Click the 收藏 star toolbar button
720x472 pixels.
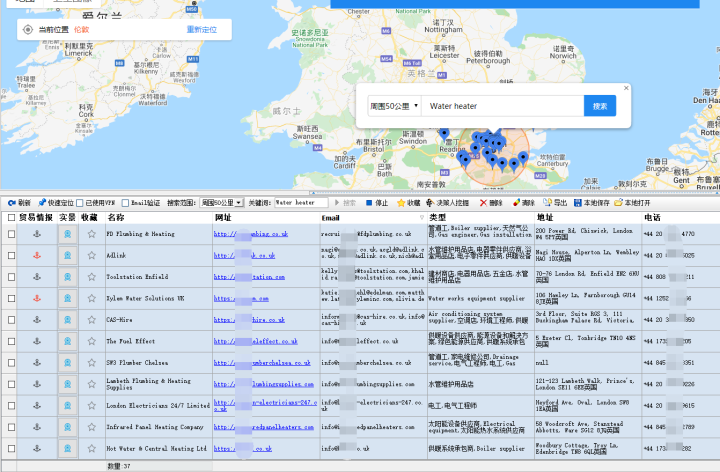point(409,202)
